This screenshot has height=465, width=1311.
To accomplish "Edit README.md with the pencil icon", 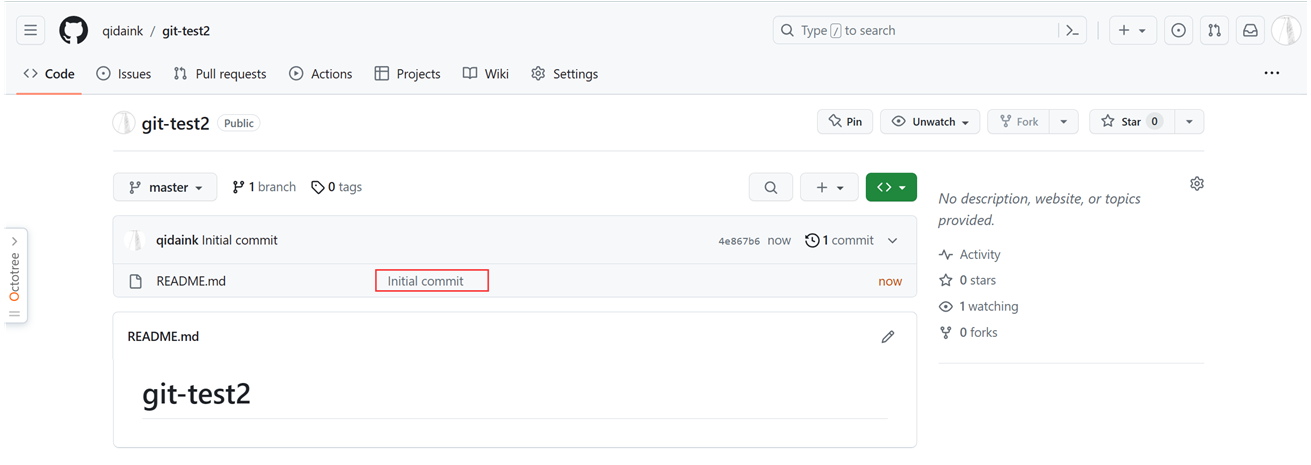I will [887, 337].
